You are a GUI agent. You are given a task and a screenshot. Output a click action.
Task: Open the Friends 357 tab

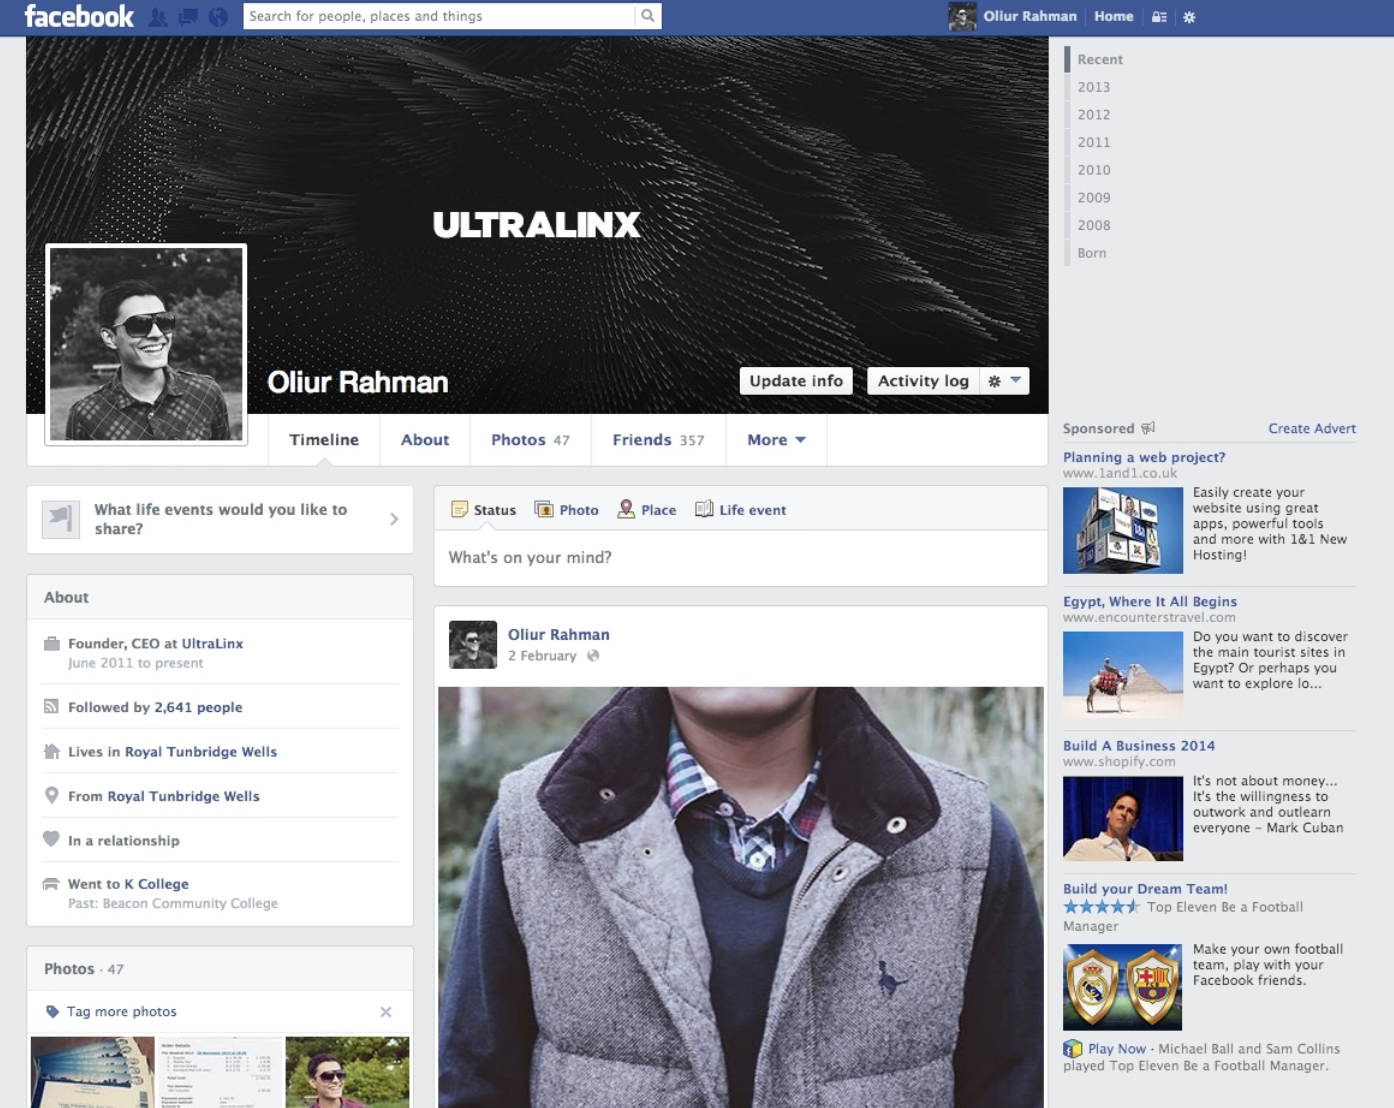click(x=658, y=440)
